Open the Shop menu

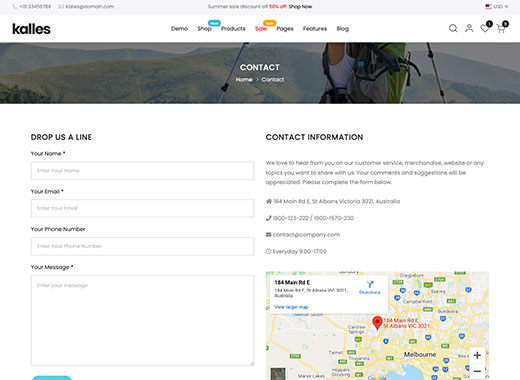(204, 29)
